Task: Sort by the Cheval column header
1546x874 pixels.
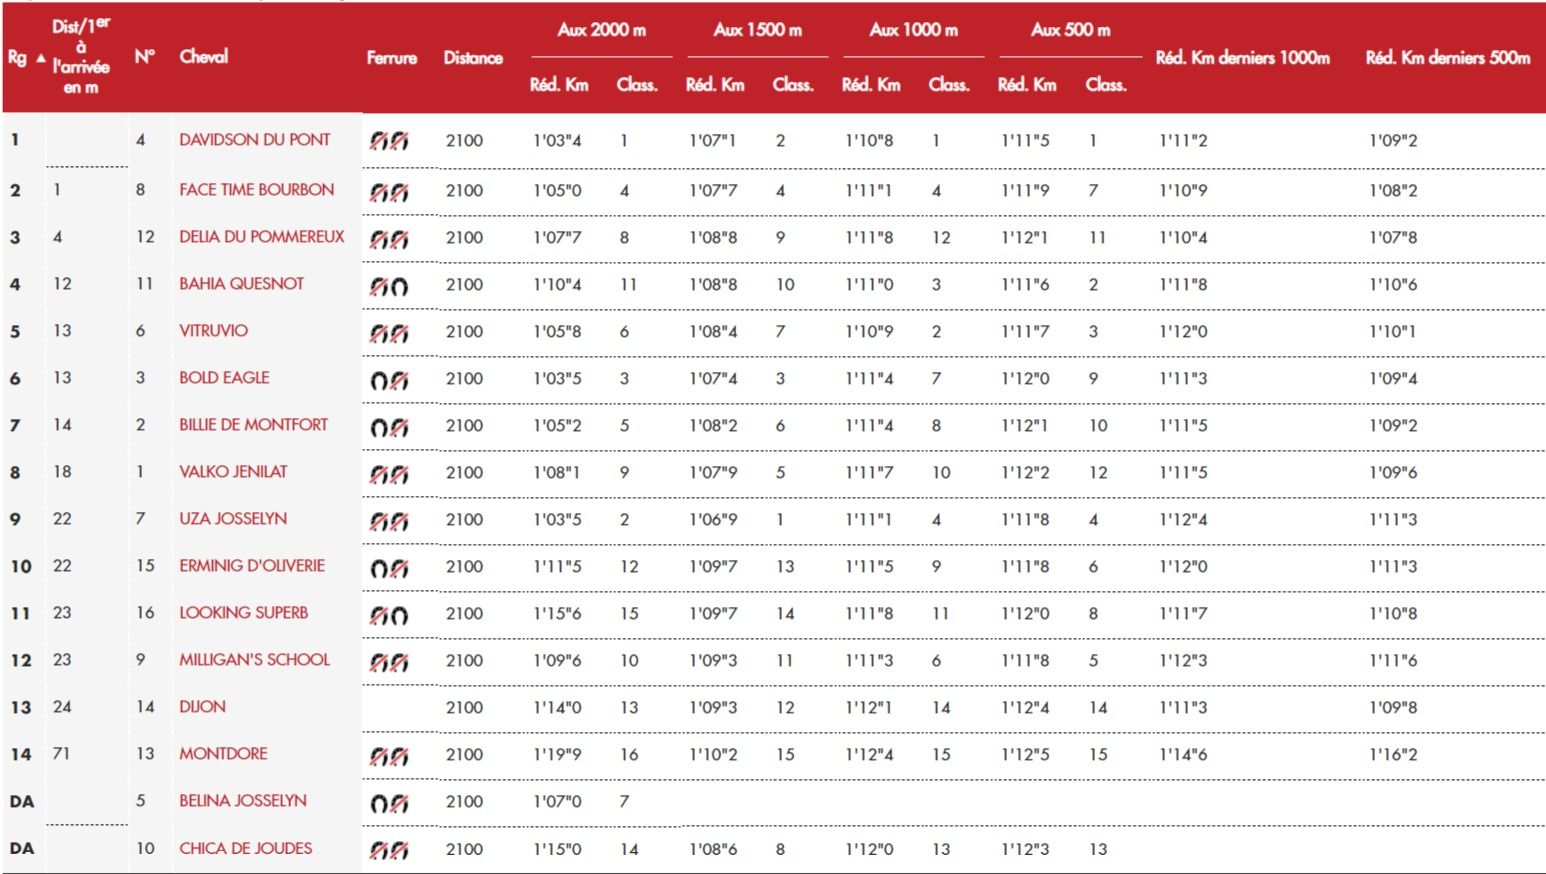Action: pos(204,57)
